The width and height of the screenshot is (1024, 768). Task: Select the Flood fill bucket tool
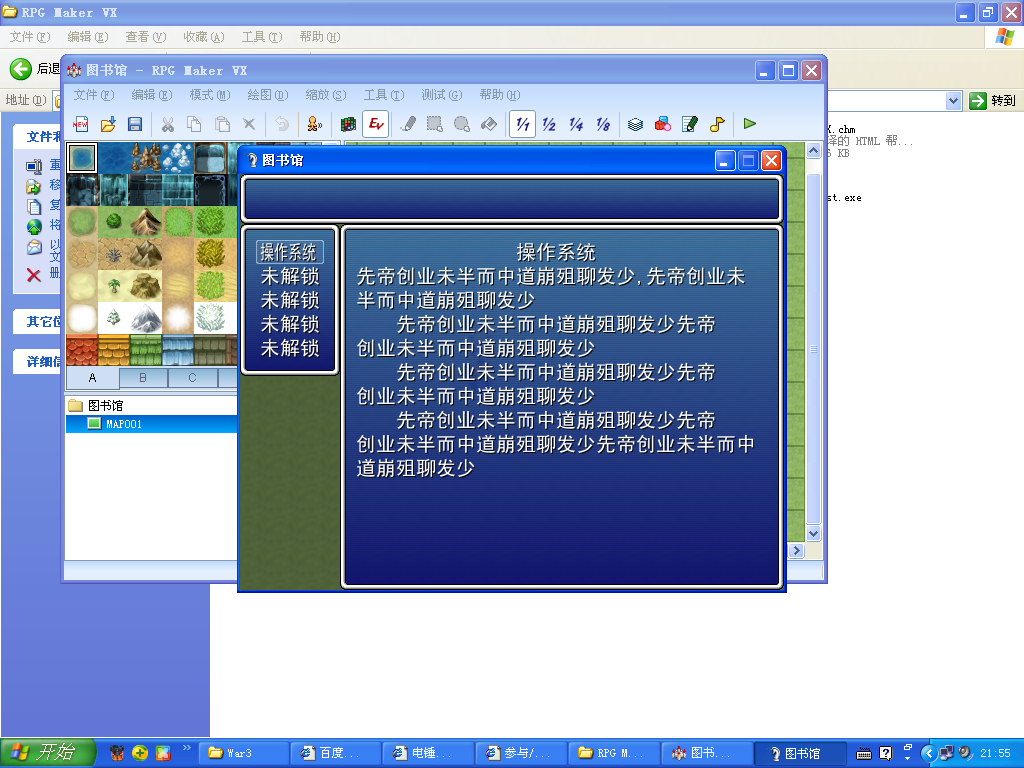click(x=489, y=124)
